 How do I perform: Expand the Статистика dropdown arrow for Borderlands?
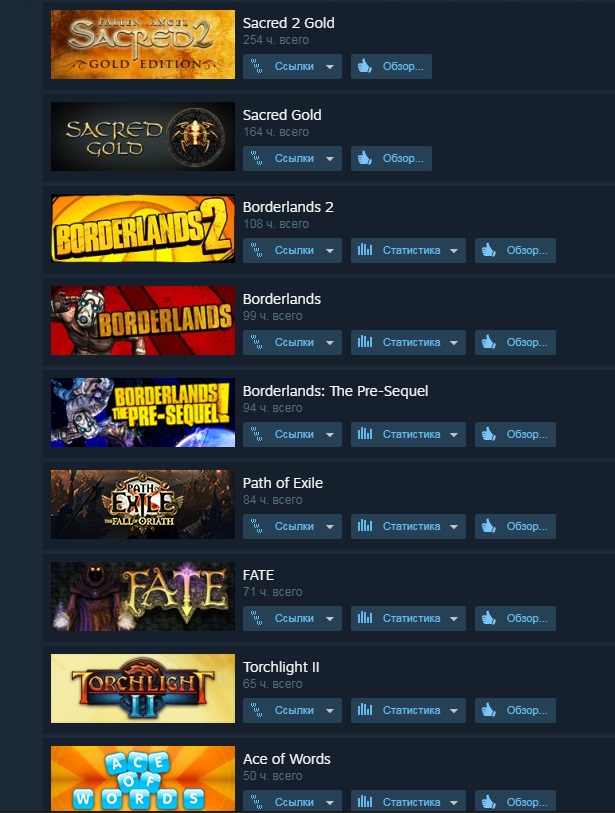point(454,343)
